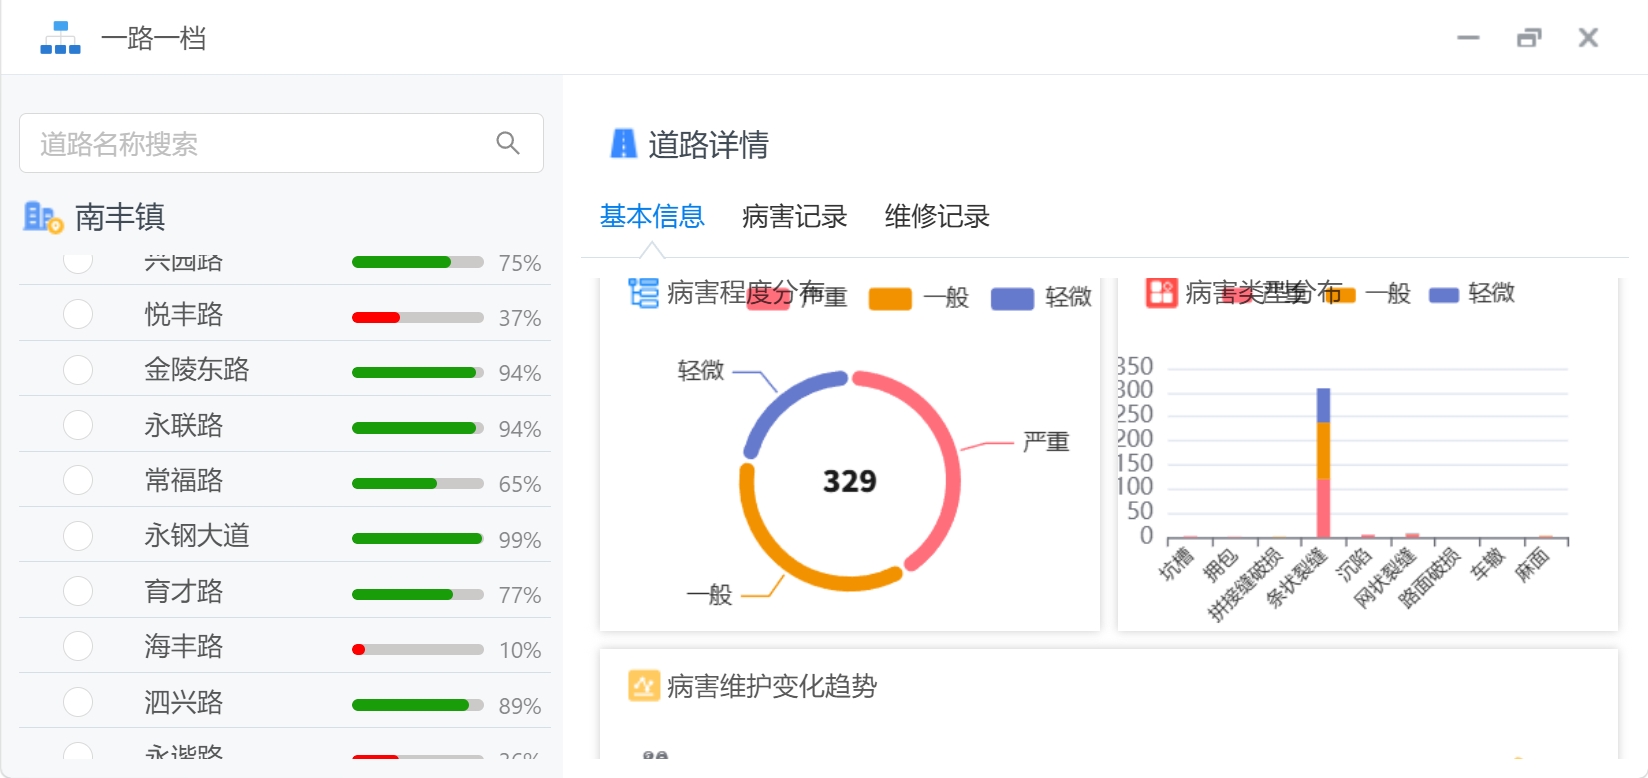The height and width of the screenshot is (778, 1648).
Task: Select the radio button for 永钢大道
Action: [78, 536]
